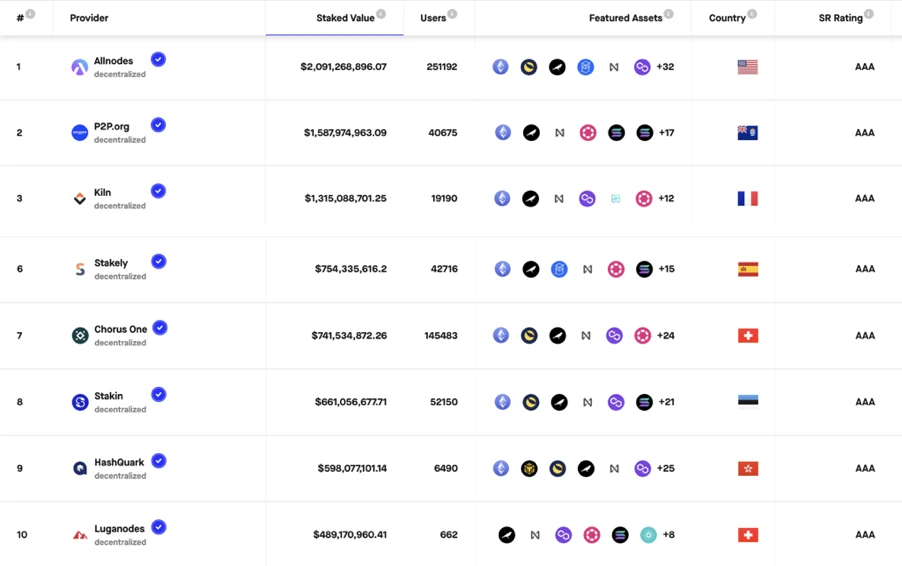Click the HashQuark provider logo
This screenshot has height=566, width=902.
79,468
